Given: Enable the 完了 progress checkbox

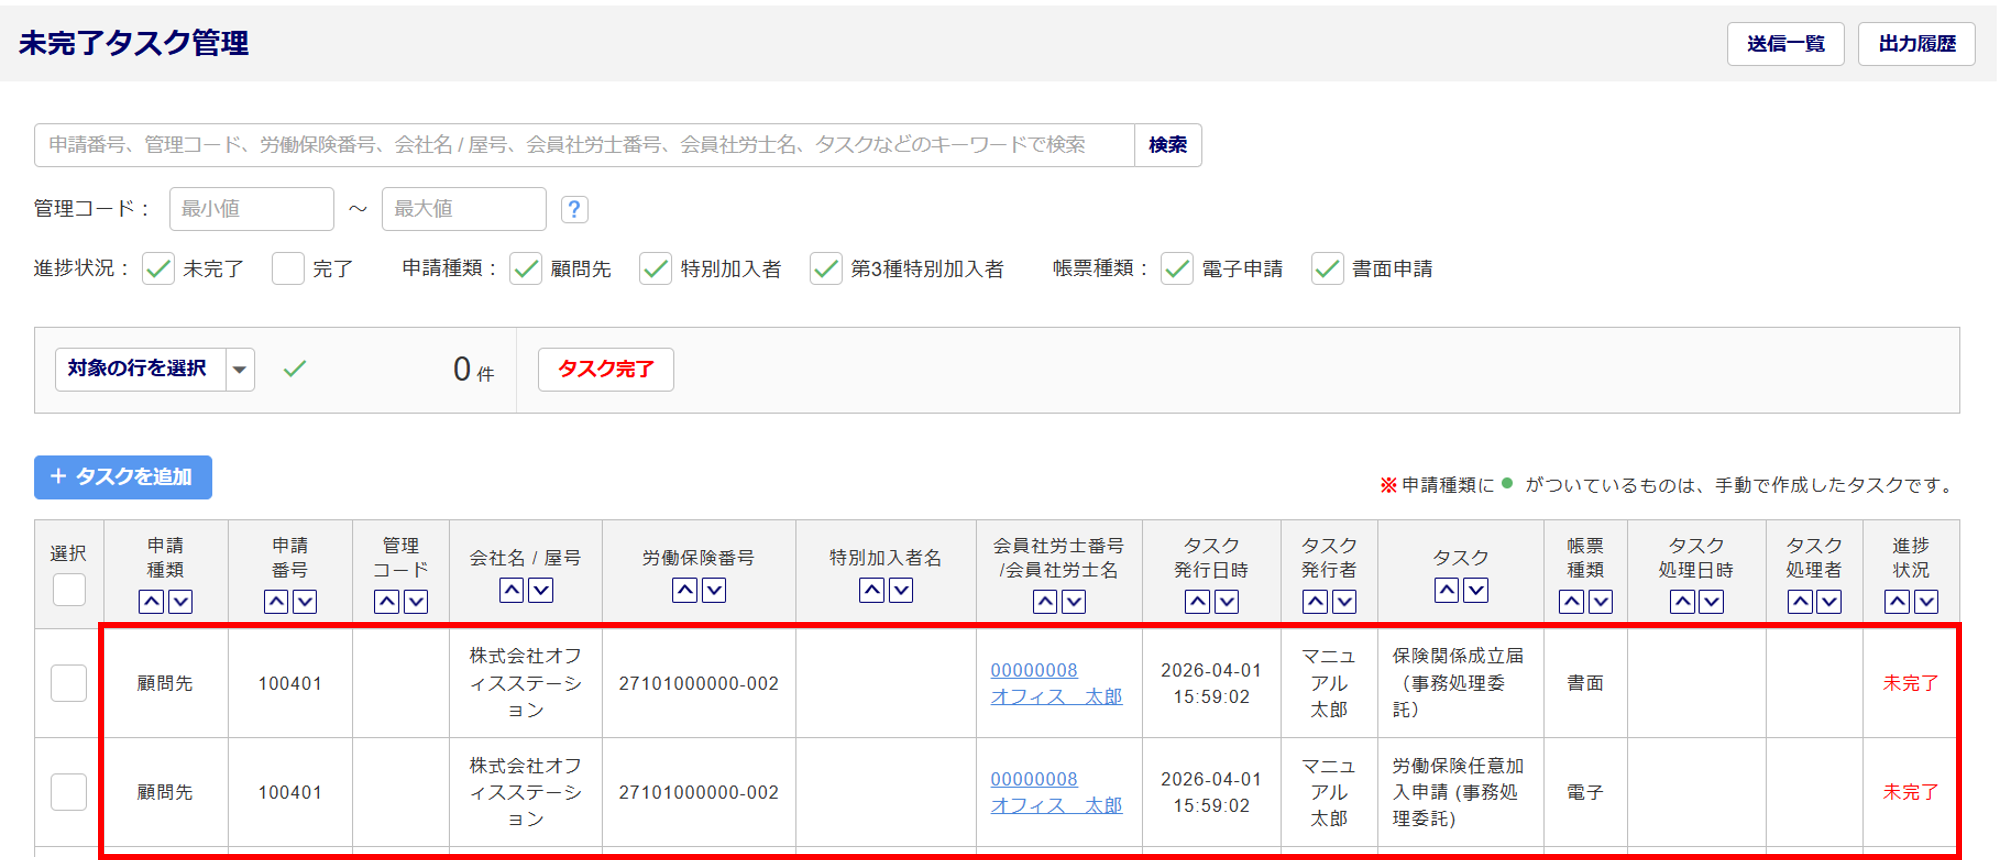Looking at the screenshot, I should (288, 269).
